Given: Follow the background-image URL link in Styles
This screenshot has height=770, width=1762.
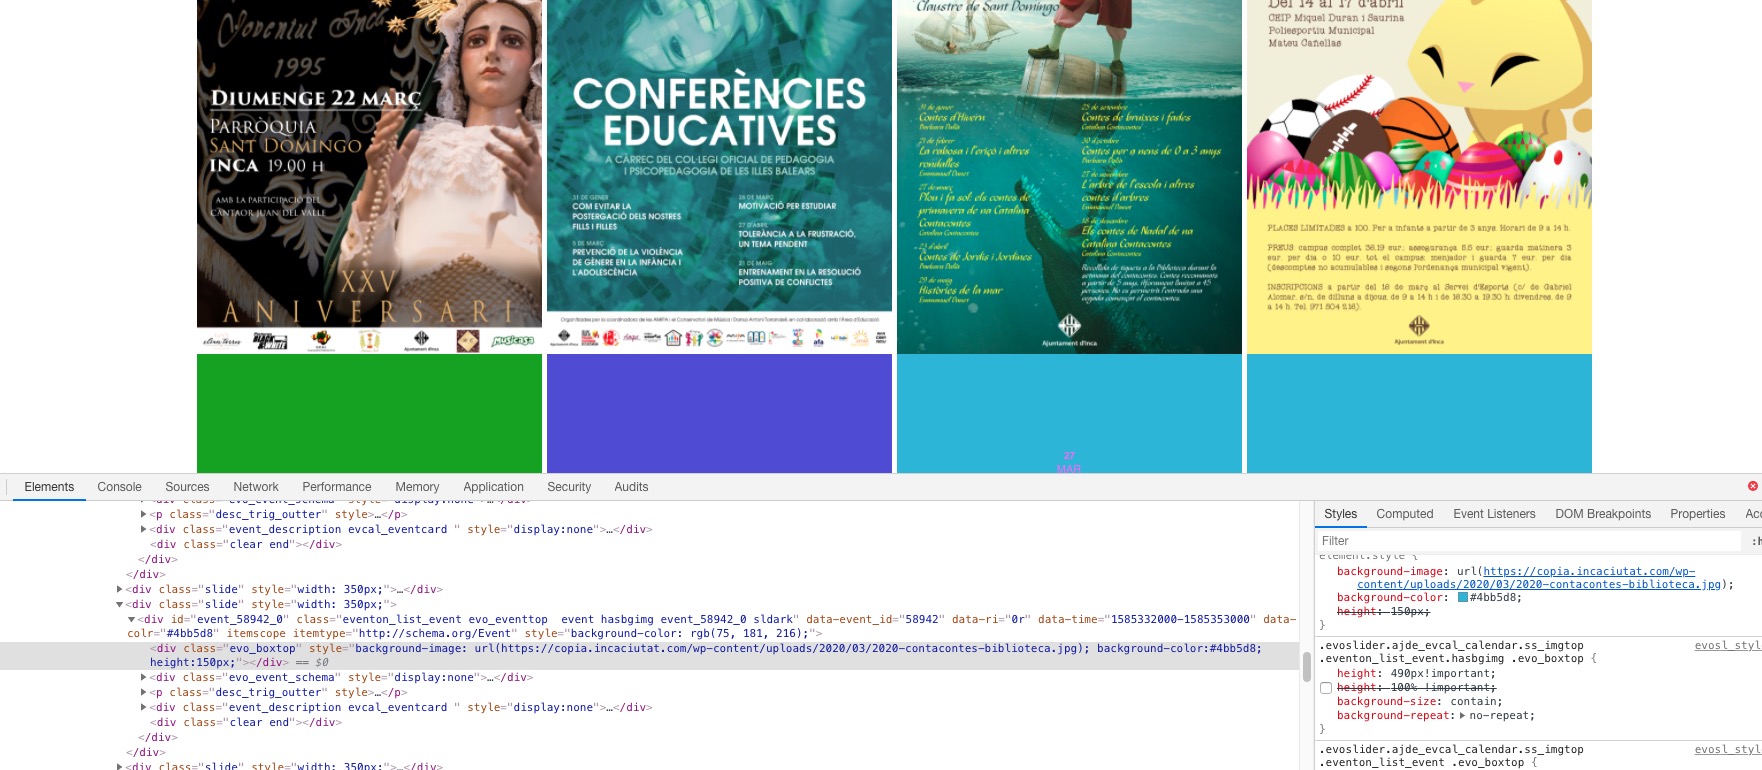Looking at the screenshot, I should pyautogui.click(x=1588, y=572).
